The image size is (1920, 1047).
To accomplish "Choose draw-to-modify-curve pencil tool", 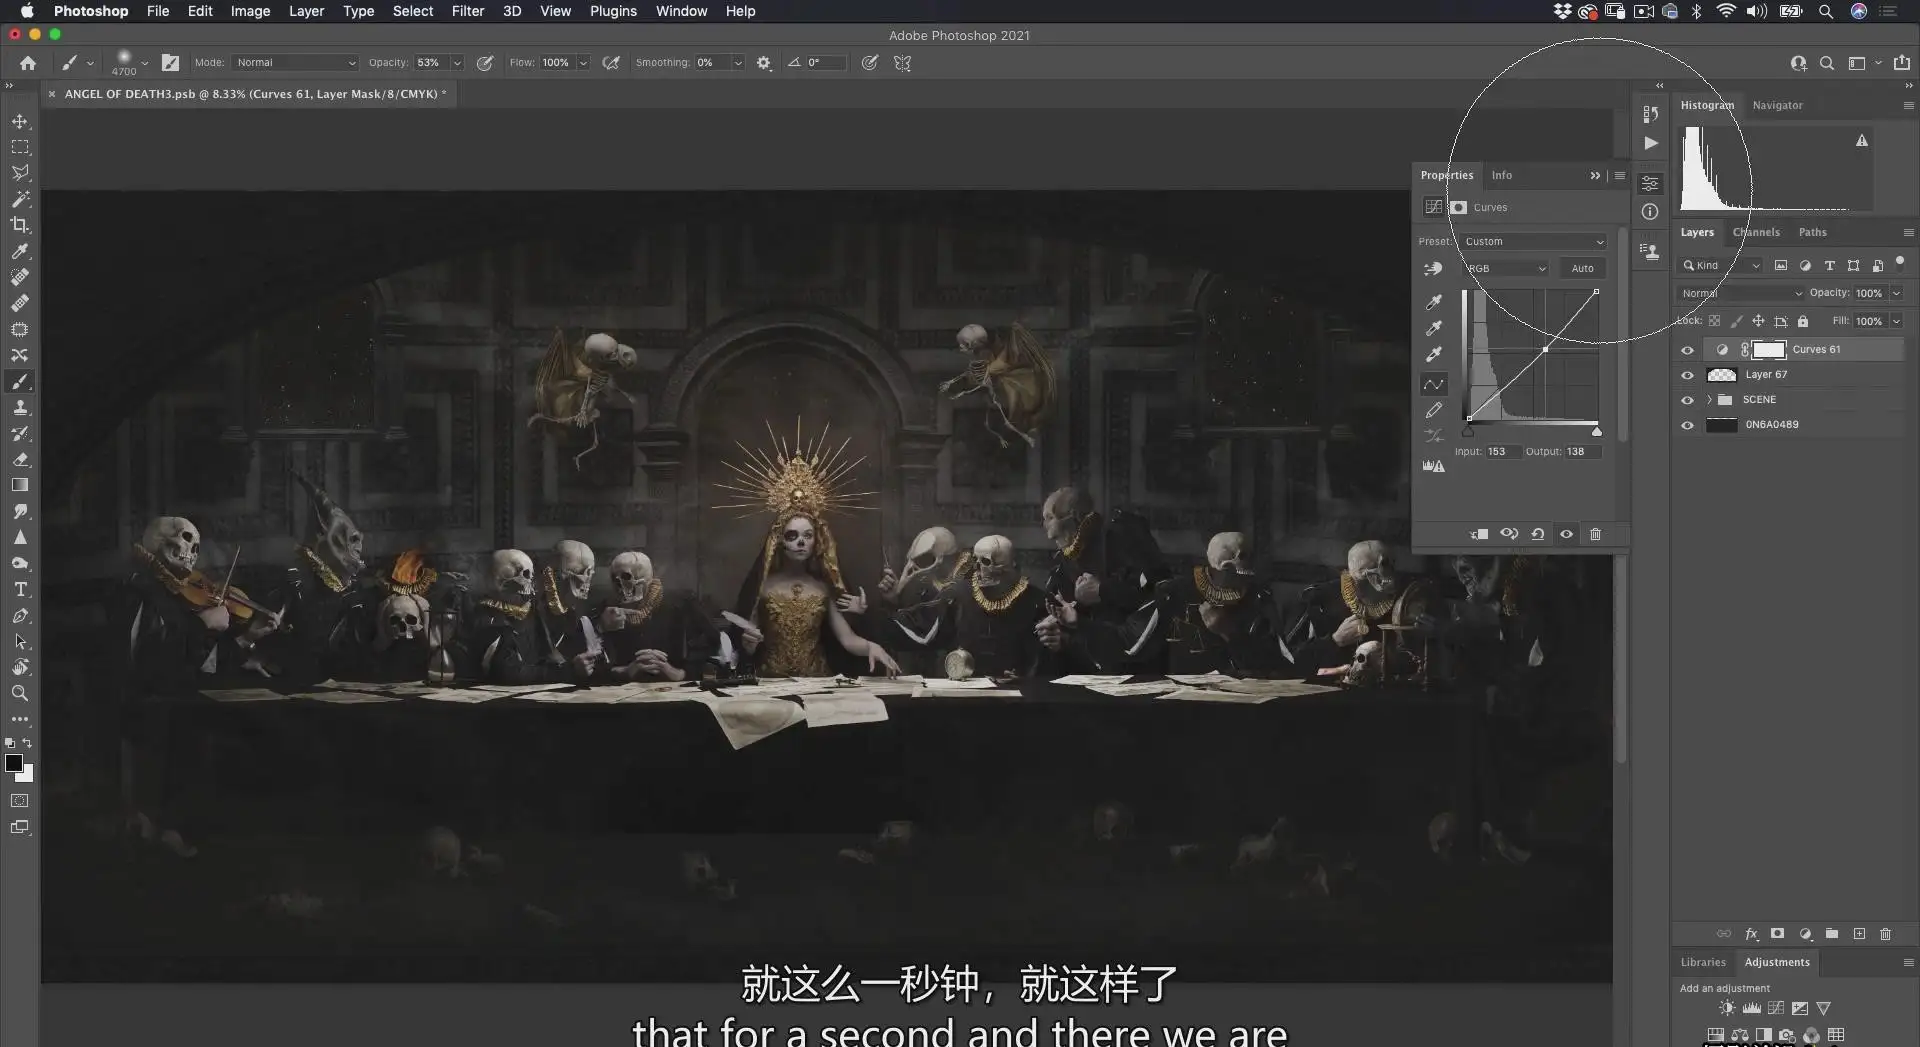I will tap(1434, 410).
